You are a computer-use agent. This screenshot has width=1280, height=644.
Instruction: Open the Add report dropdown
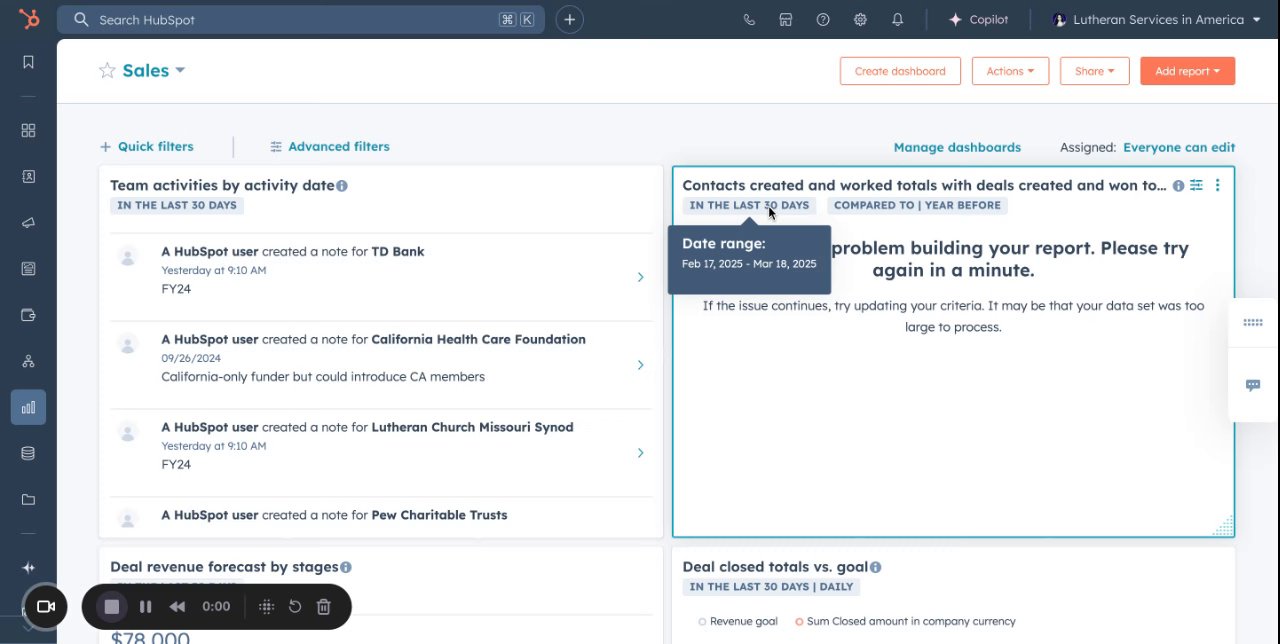[x=1187, y=71]
